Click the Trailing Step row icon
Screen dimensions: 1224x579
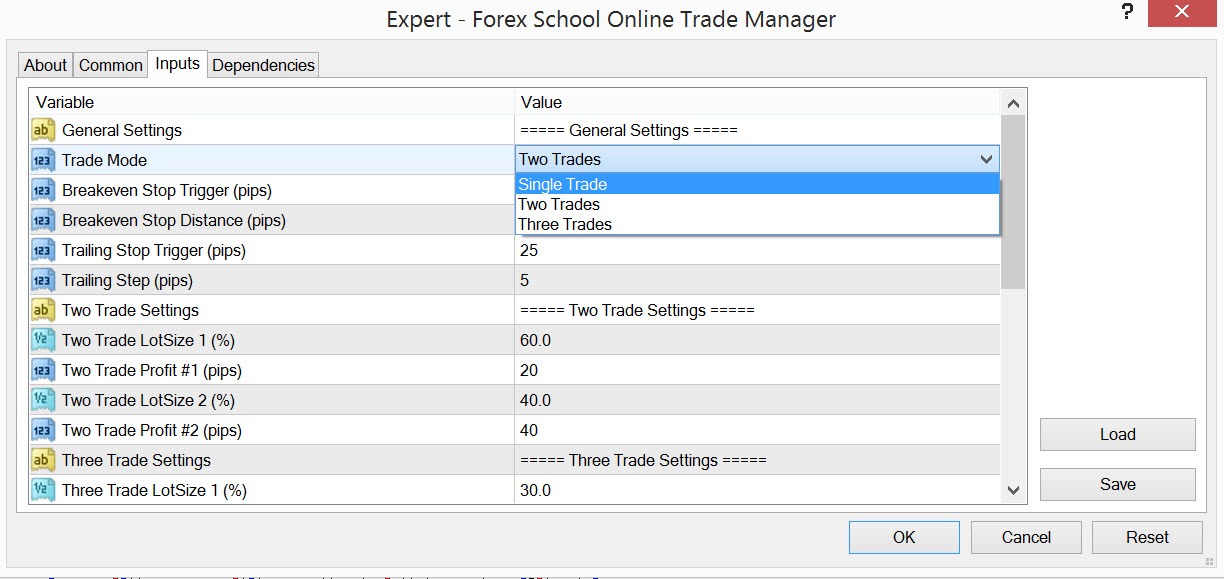tap(43, 280)
